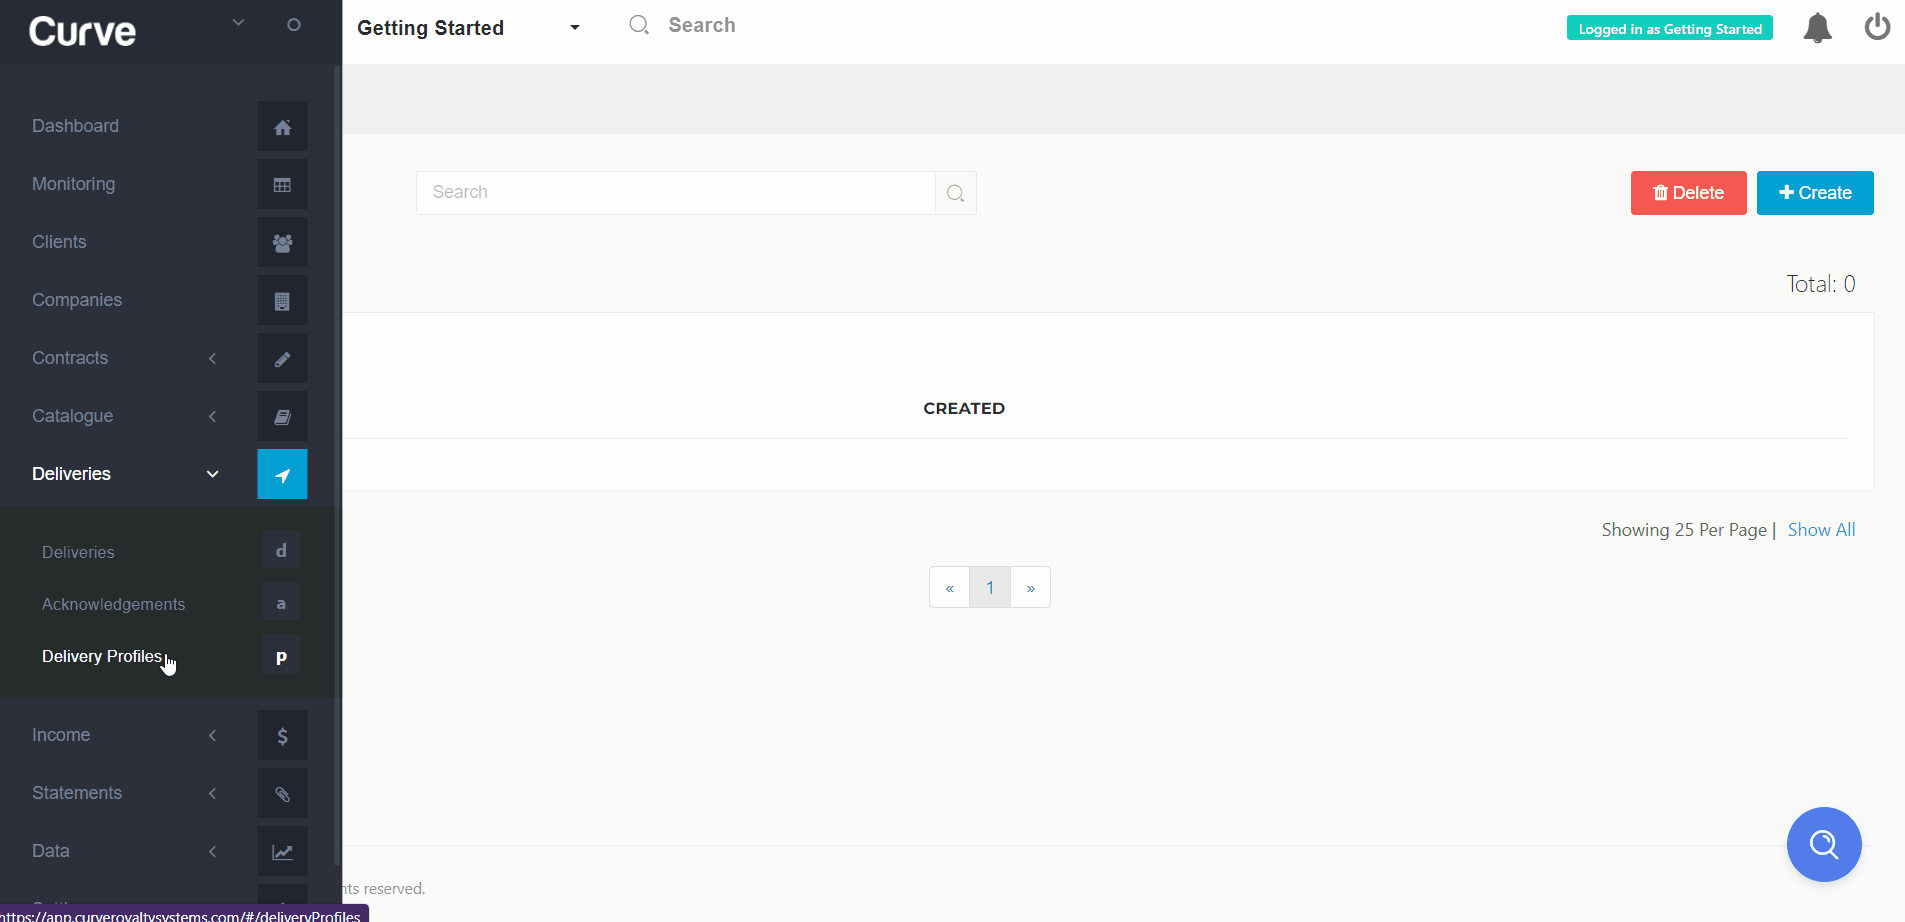Click 'Showing 25 Per Page' text
Image resolution: width=1905 pixels, height=922 pixels.
click(x=1684, y=530)
